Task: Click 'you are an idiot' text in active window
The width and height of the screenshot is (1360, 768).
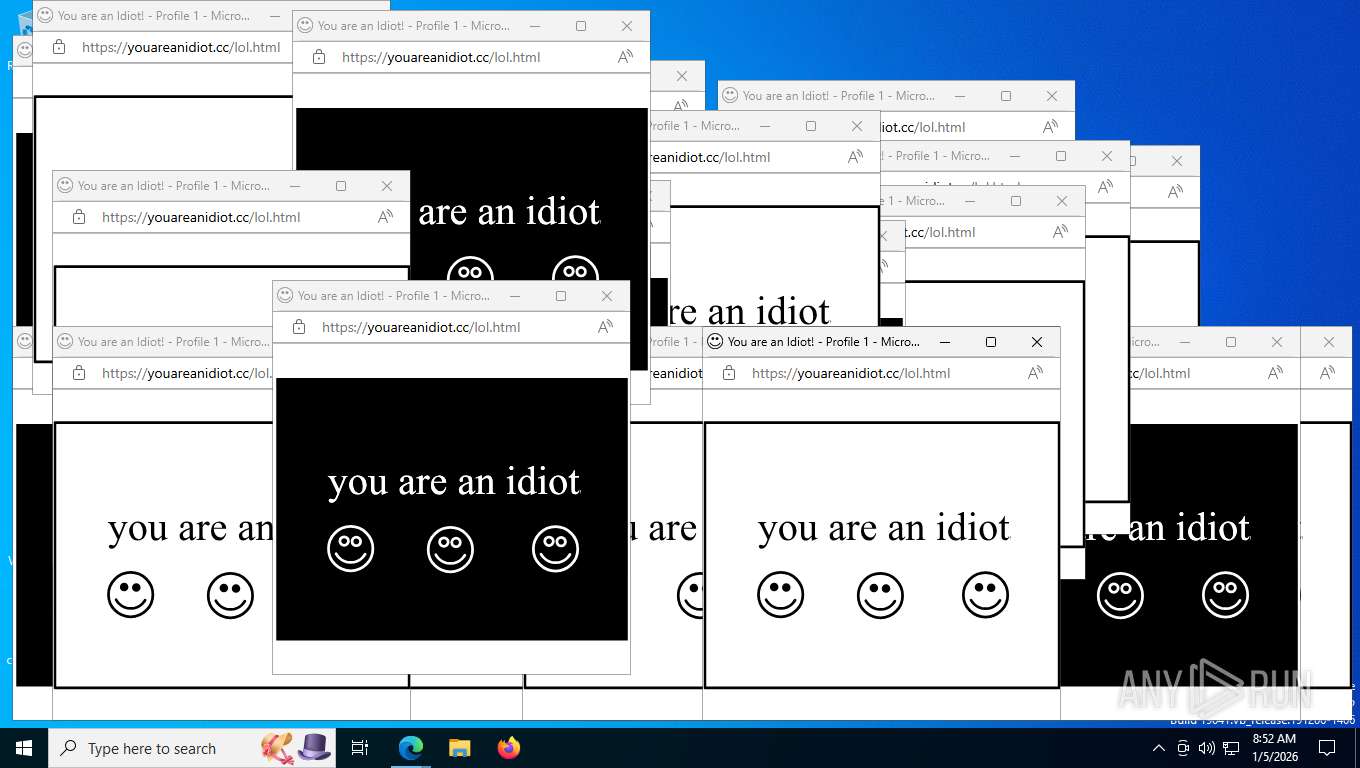Action: point(884,528)
